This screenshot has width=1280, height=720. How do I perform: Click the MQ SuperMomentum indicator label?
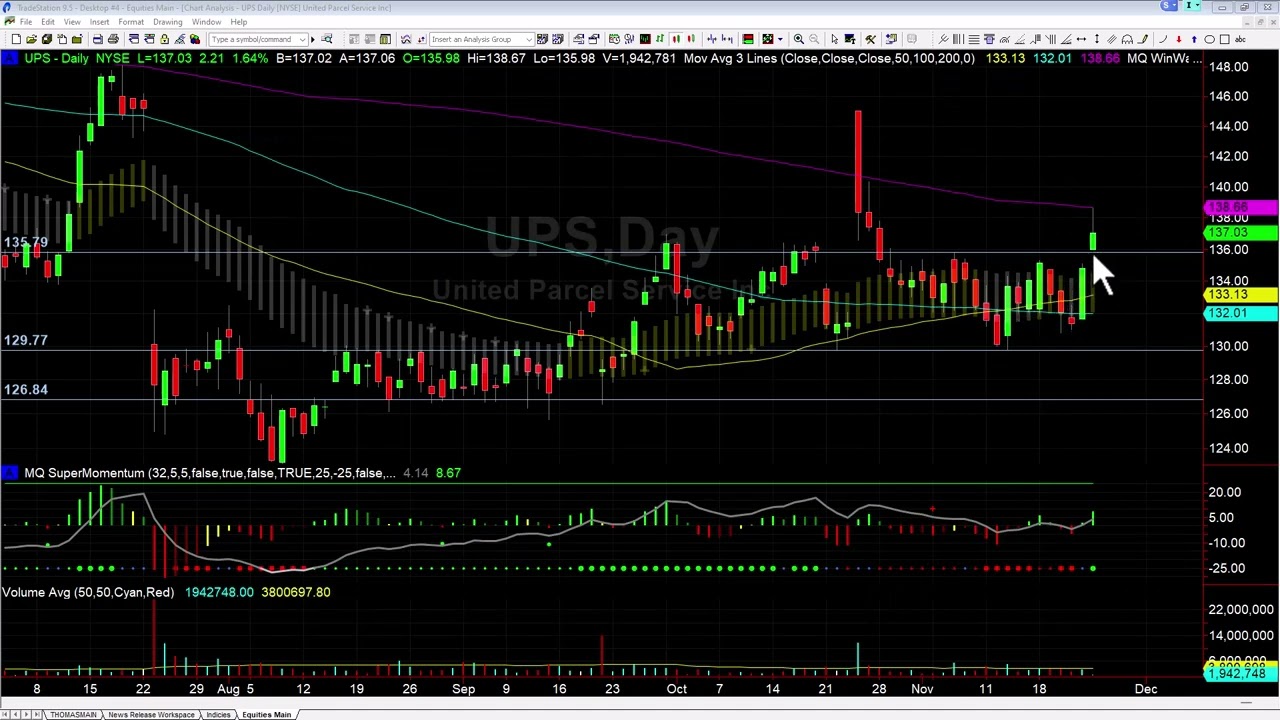pyautogui.click(x=209, y=472)
